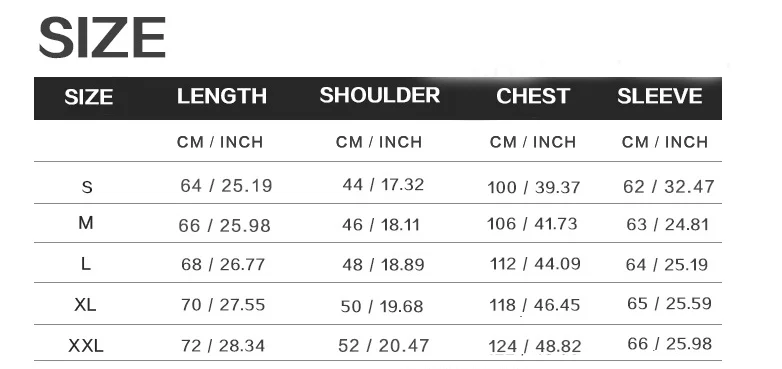The image size is (782, 369).
Task: Click chest value 124 / 48.82
Action: click(535, 346)
